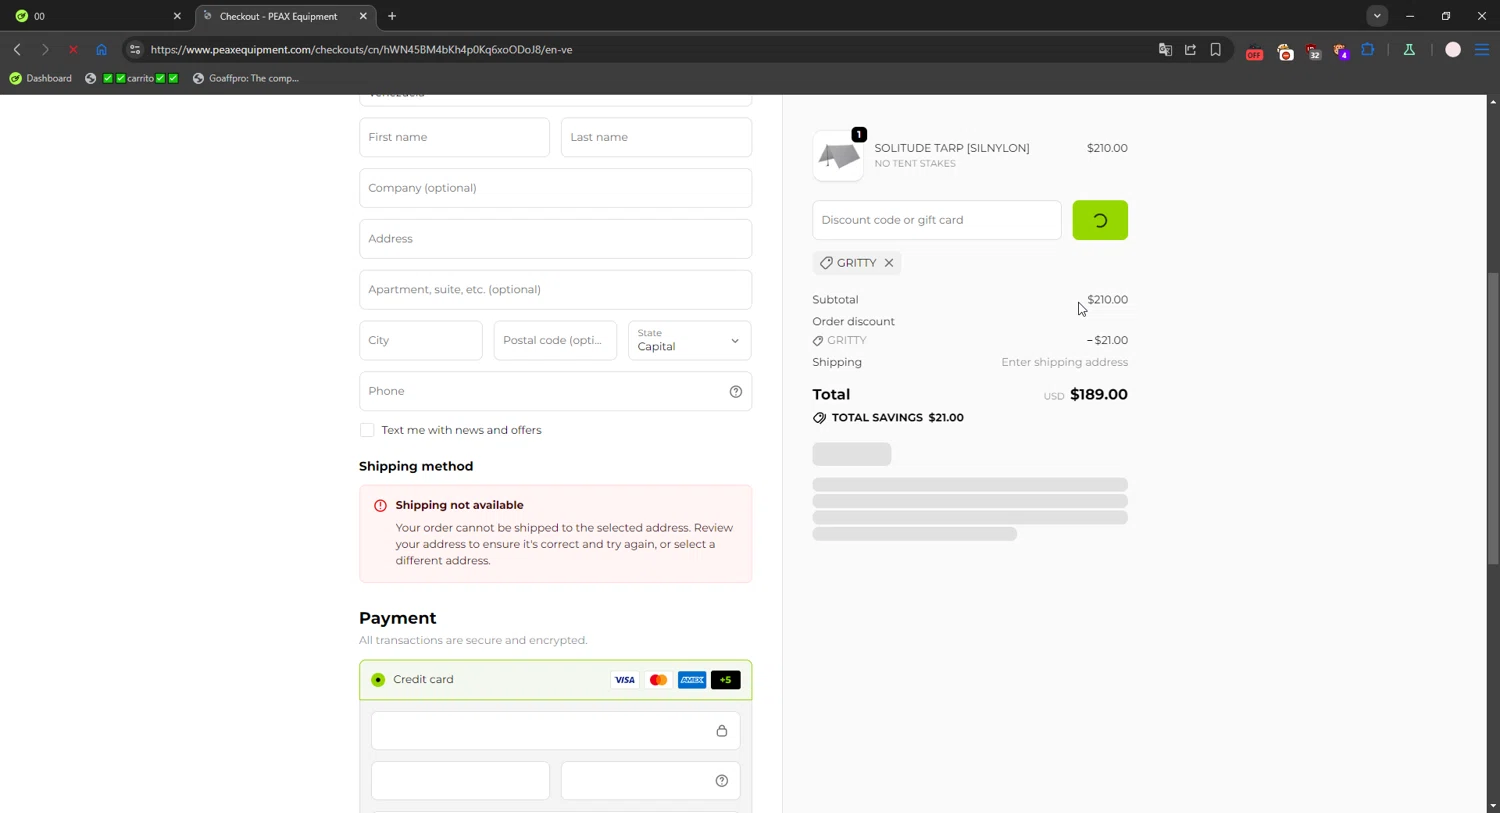
Task: Click the Mastercard logo
Action: pos(658,680)
